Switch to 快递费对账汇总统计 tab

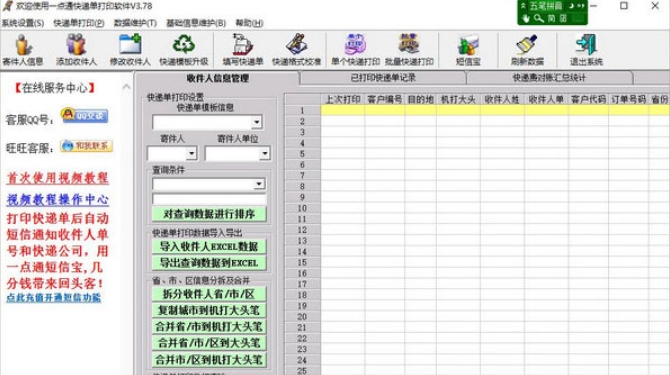[549, 78]
